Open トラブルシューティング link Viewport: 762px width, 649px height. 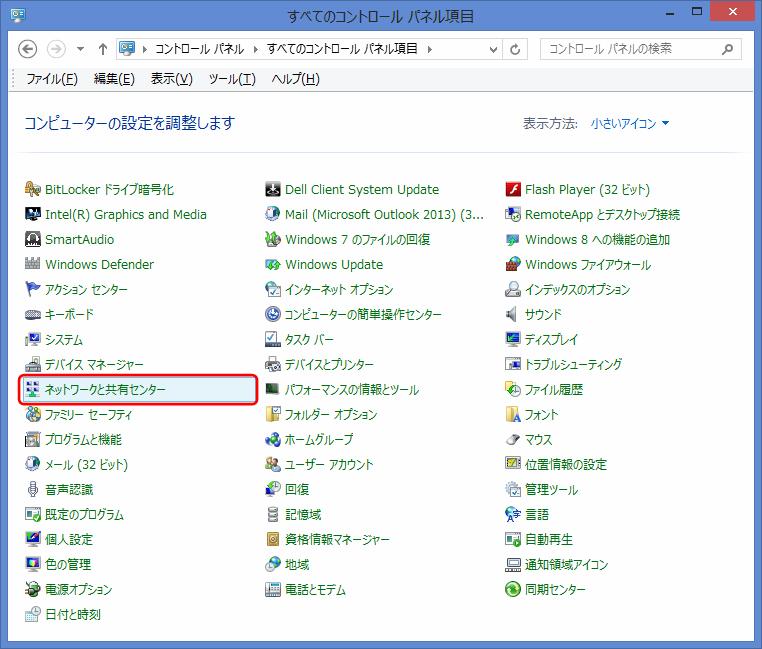[573, 365]
